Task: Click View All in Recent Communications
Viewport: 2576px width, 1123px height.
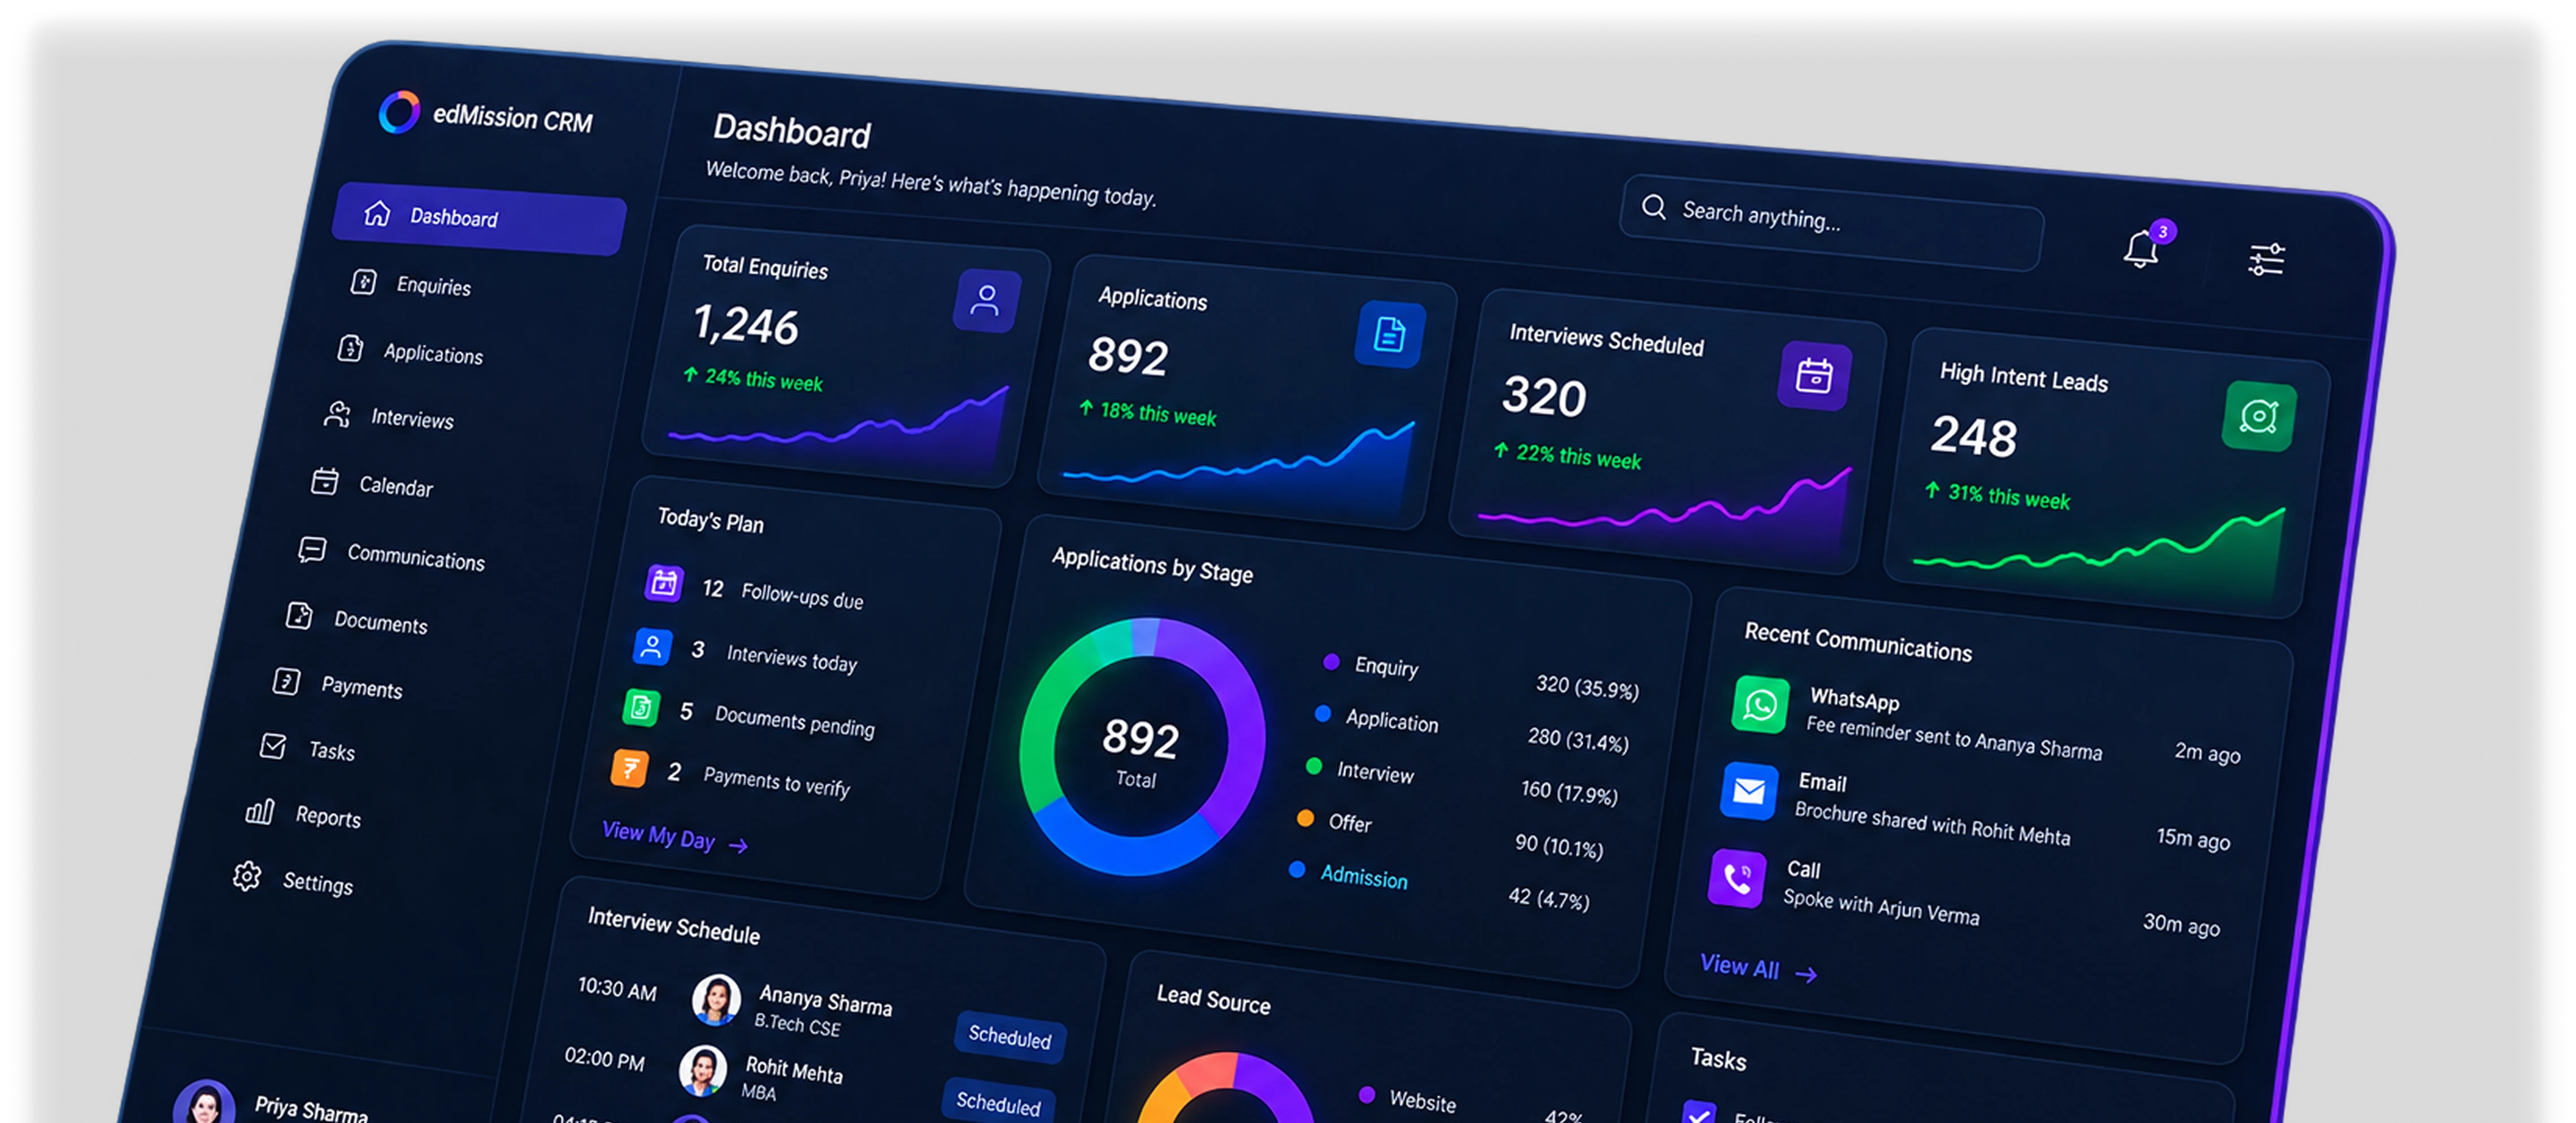Action: coord(1758,968)
